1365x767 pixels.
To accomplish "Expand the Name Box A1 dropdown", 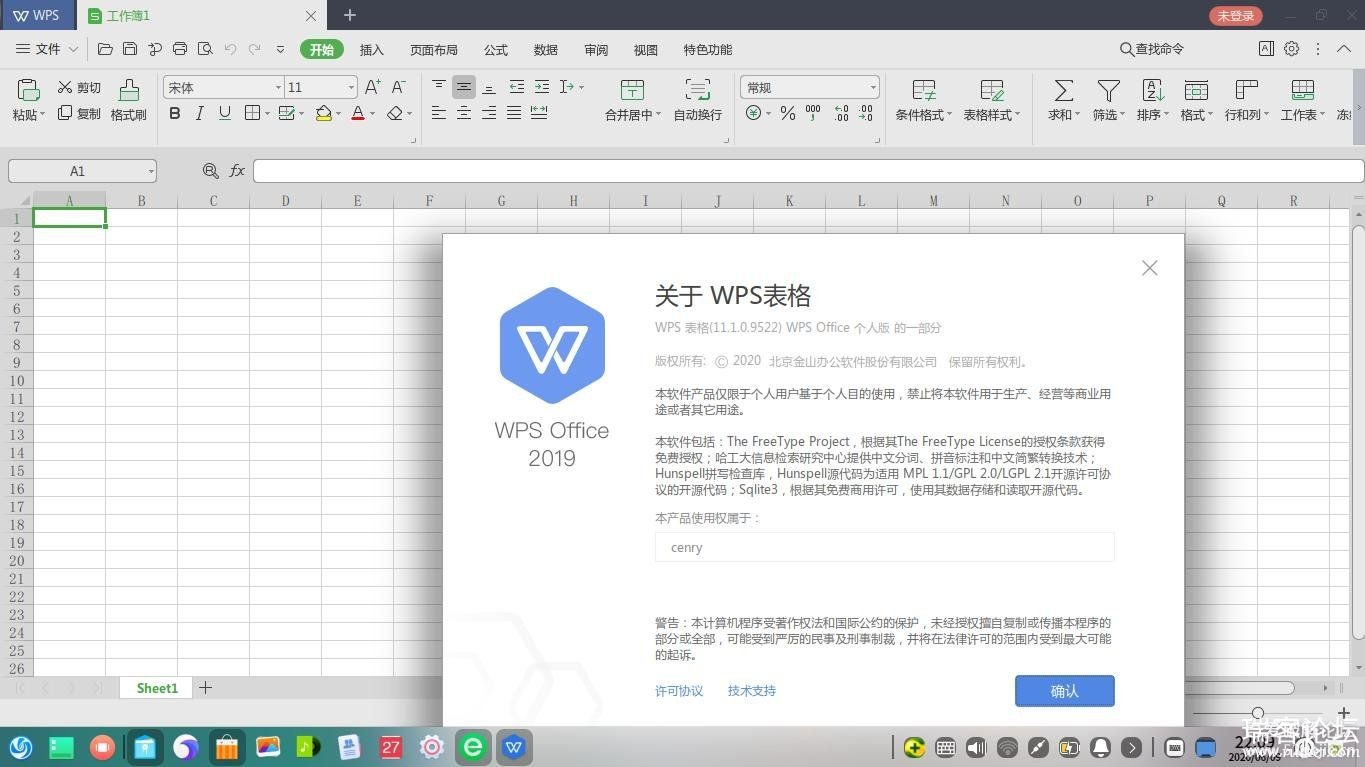I will pyautogui.click(x=150, y=171).
